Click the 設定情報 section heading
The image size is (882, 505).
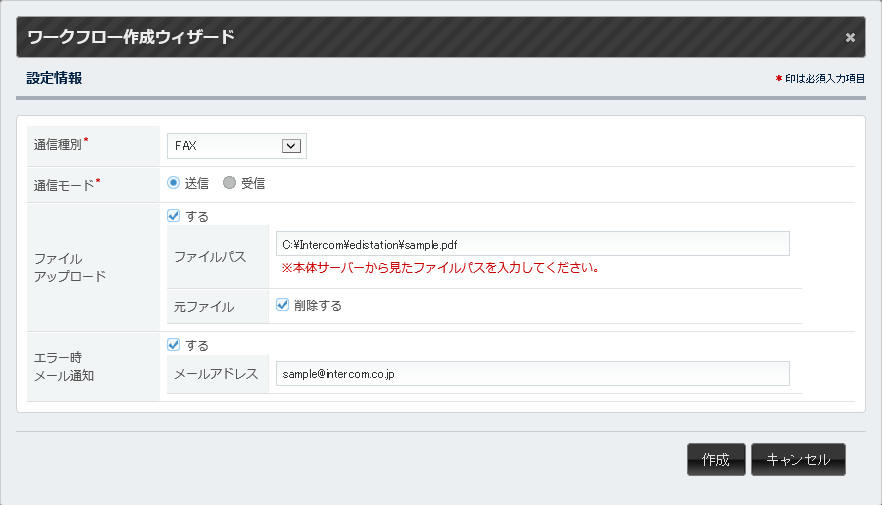point(54,78)
